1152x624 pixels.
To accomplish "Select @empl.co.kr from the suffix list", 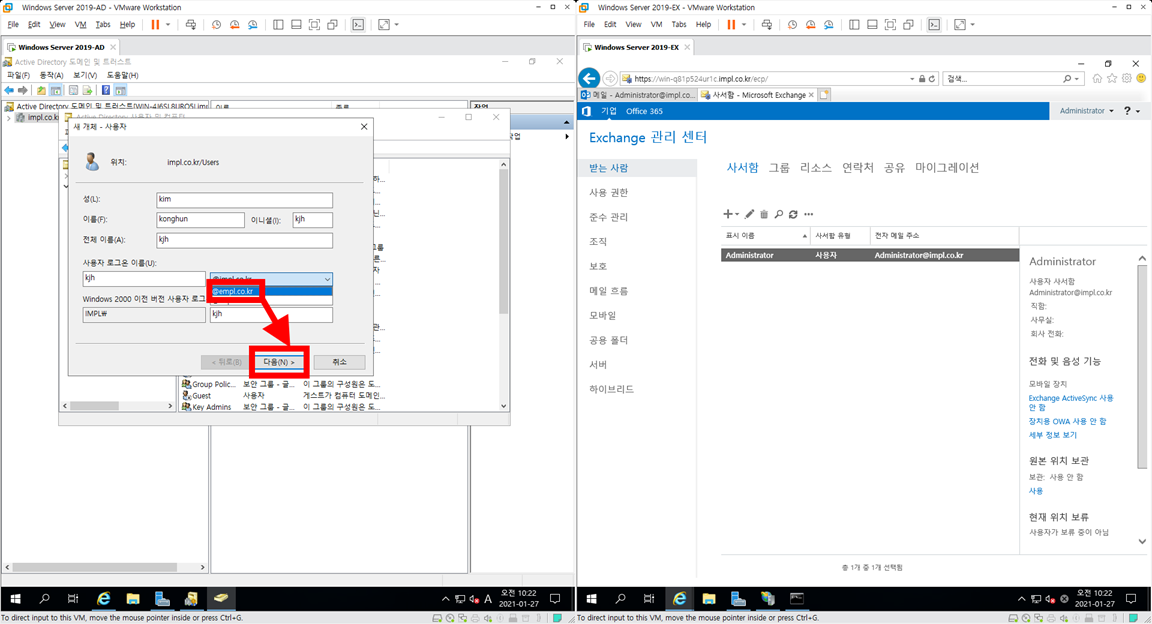I will pyautogui.click(x=270, y=291).
